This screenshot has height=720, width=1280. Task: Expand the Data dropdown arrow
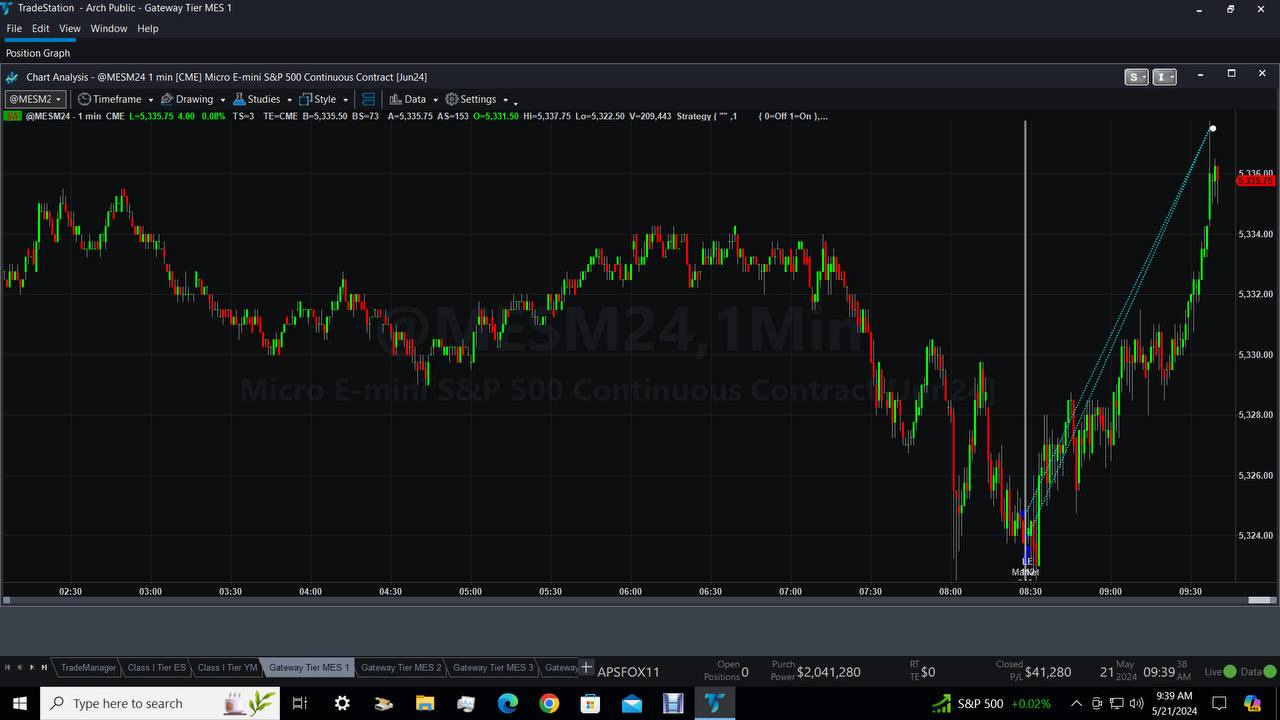point(435,100)
